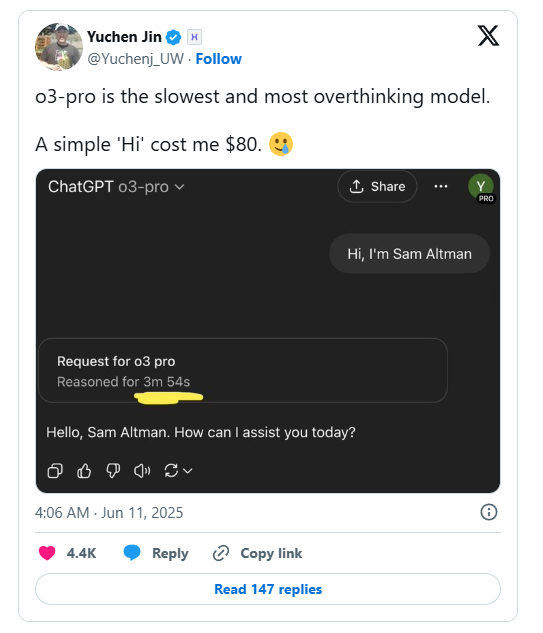
Task: Click the thumbs down icon
Action: (113, 471)
